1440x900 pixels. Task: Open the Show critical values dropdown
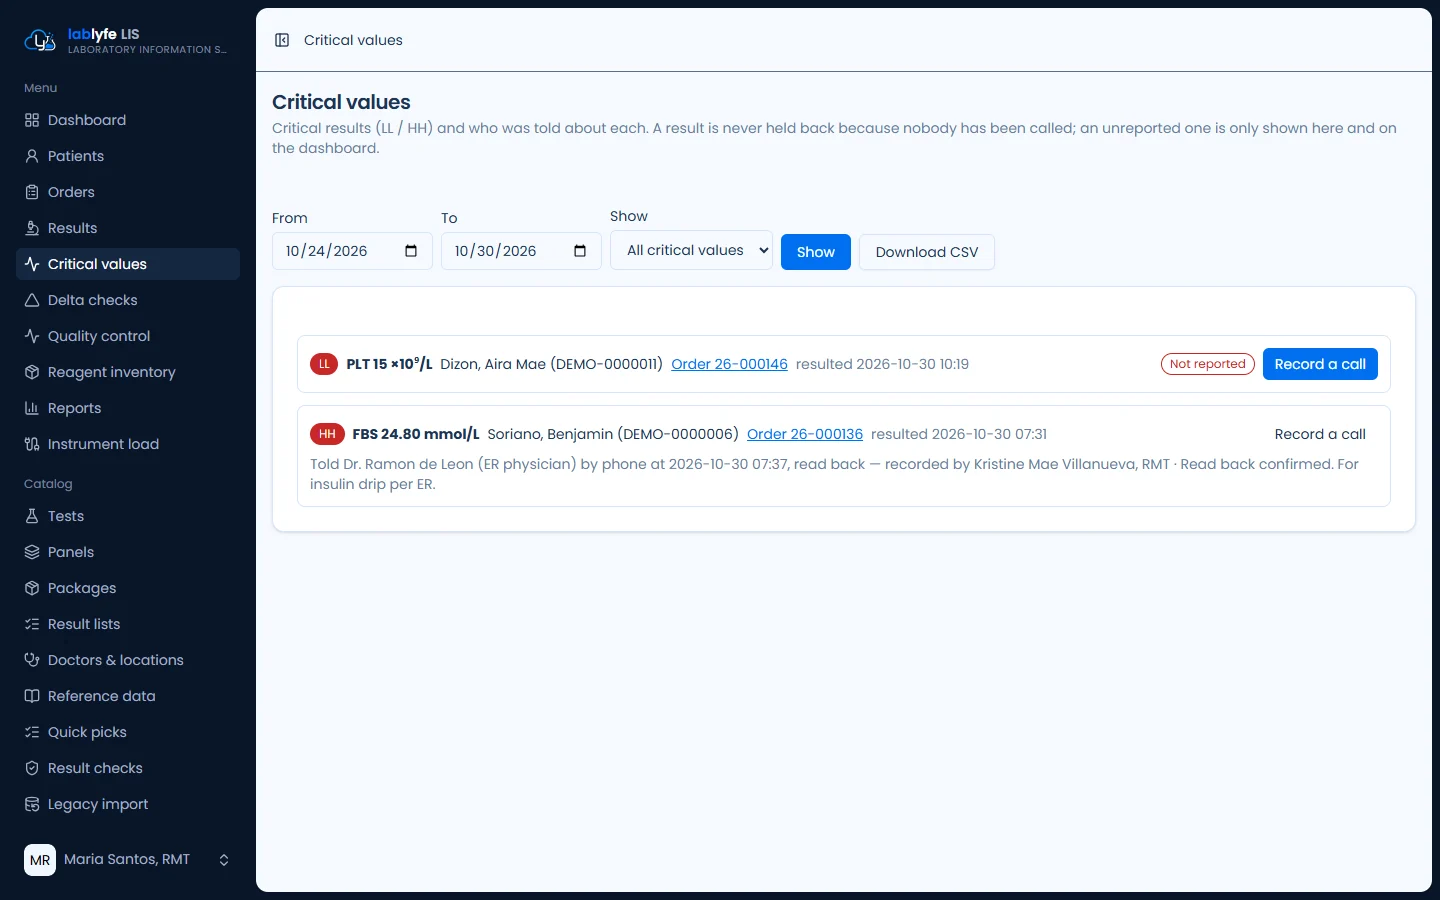(x=692, y=250)
